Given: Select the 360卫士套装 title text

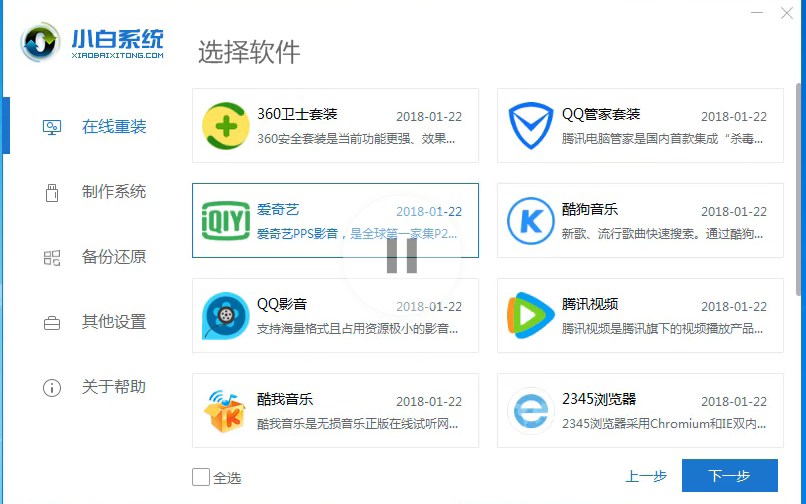Looking at the screenshot, I should [x=297, y=114].
